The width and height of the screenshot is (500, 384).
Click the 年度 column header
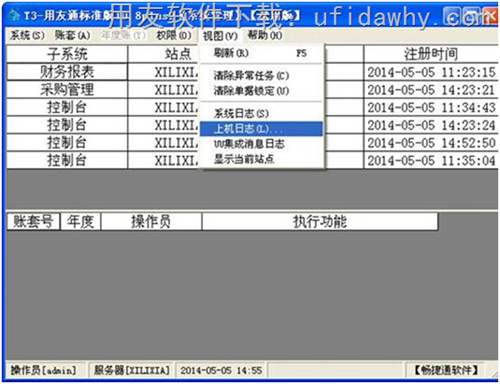tap(80, 221)
